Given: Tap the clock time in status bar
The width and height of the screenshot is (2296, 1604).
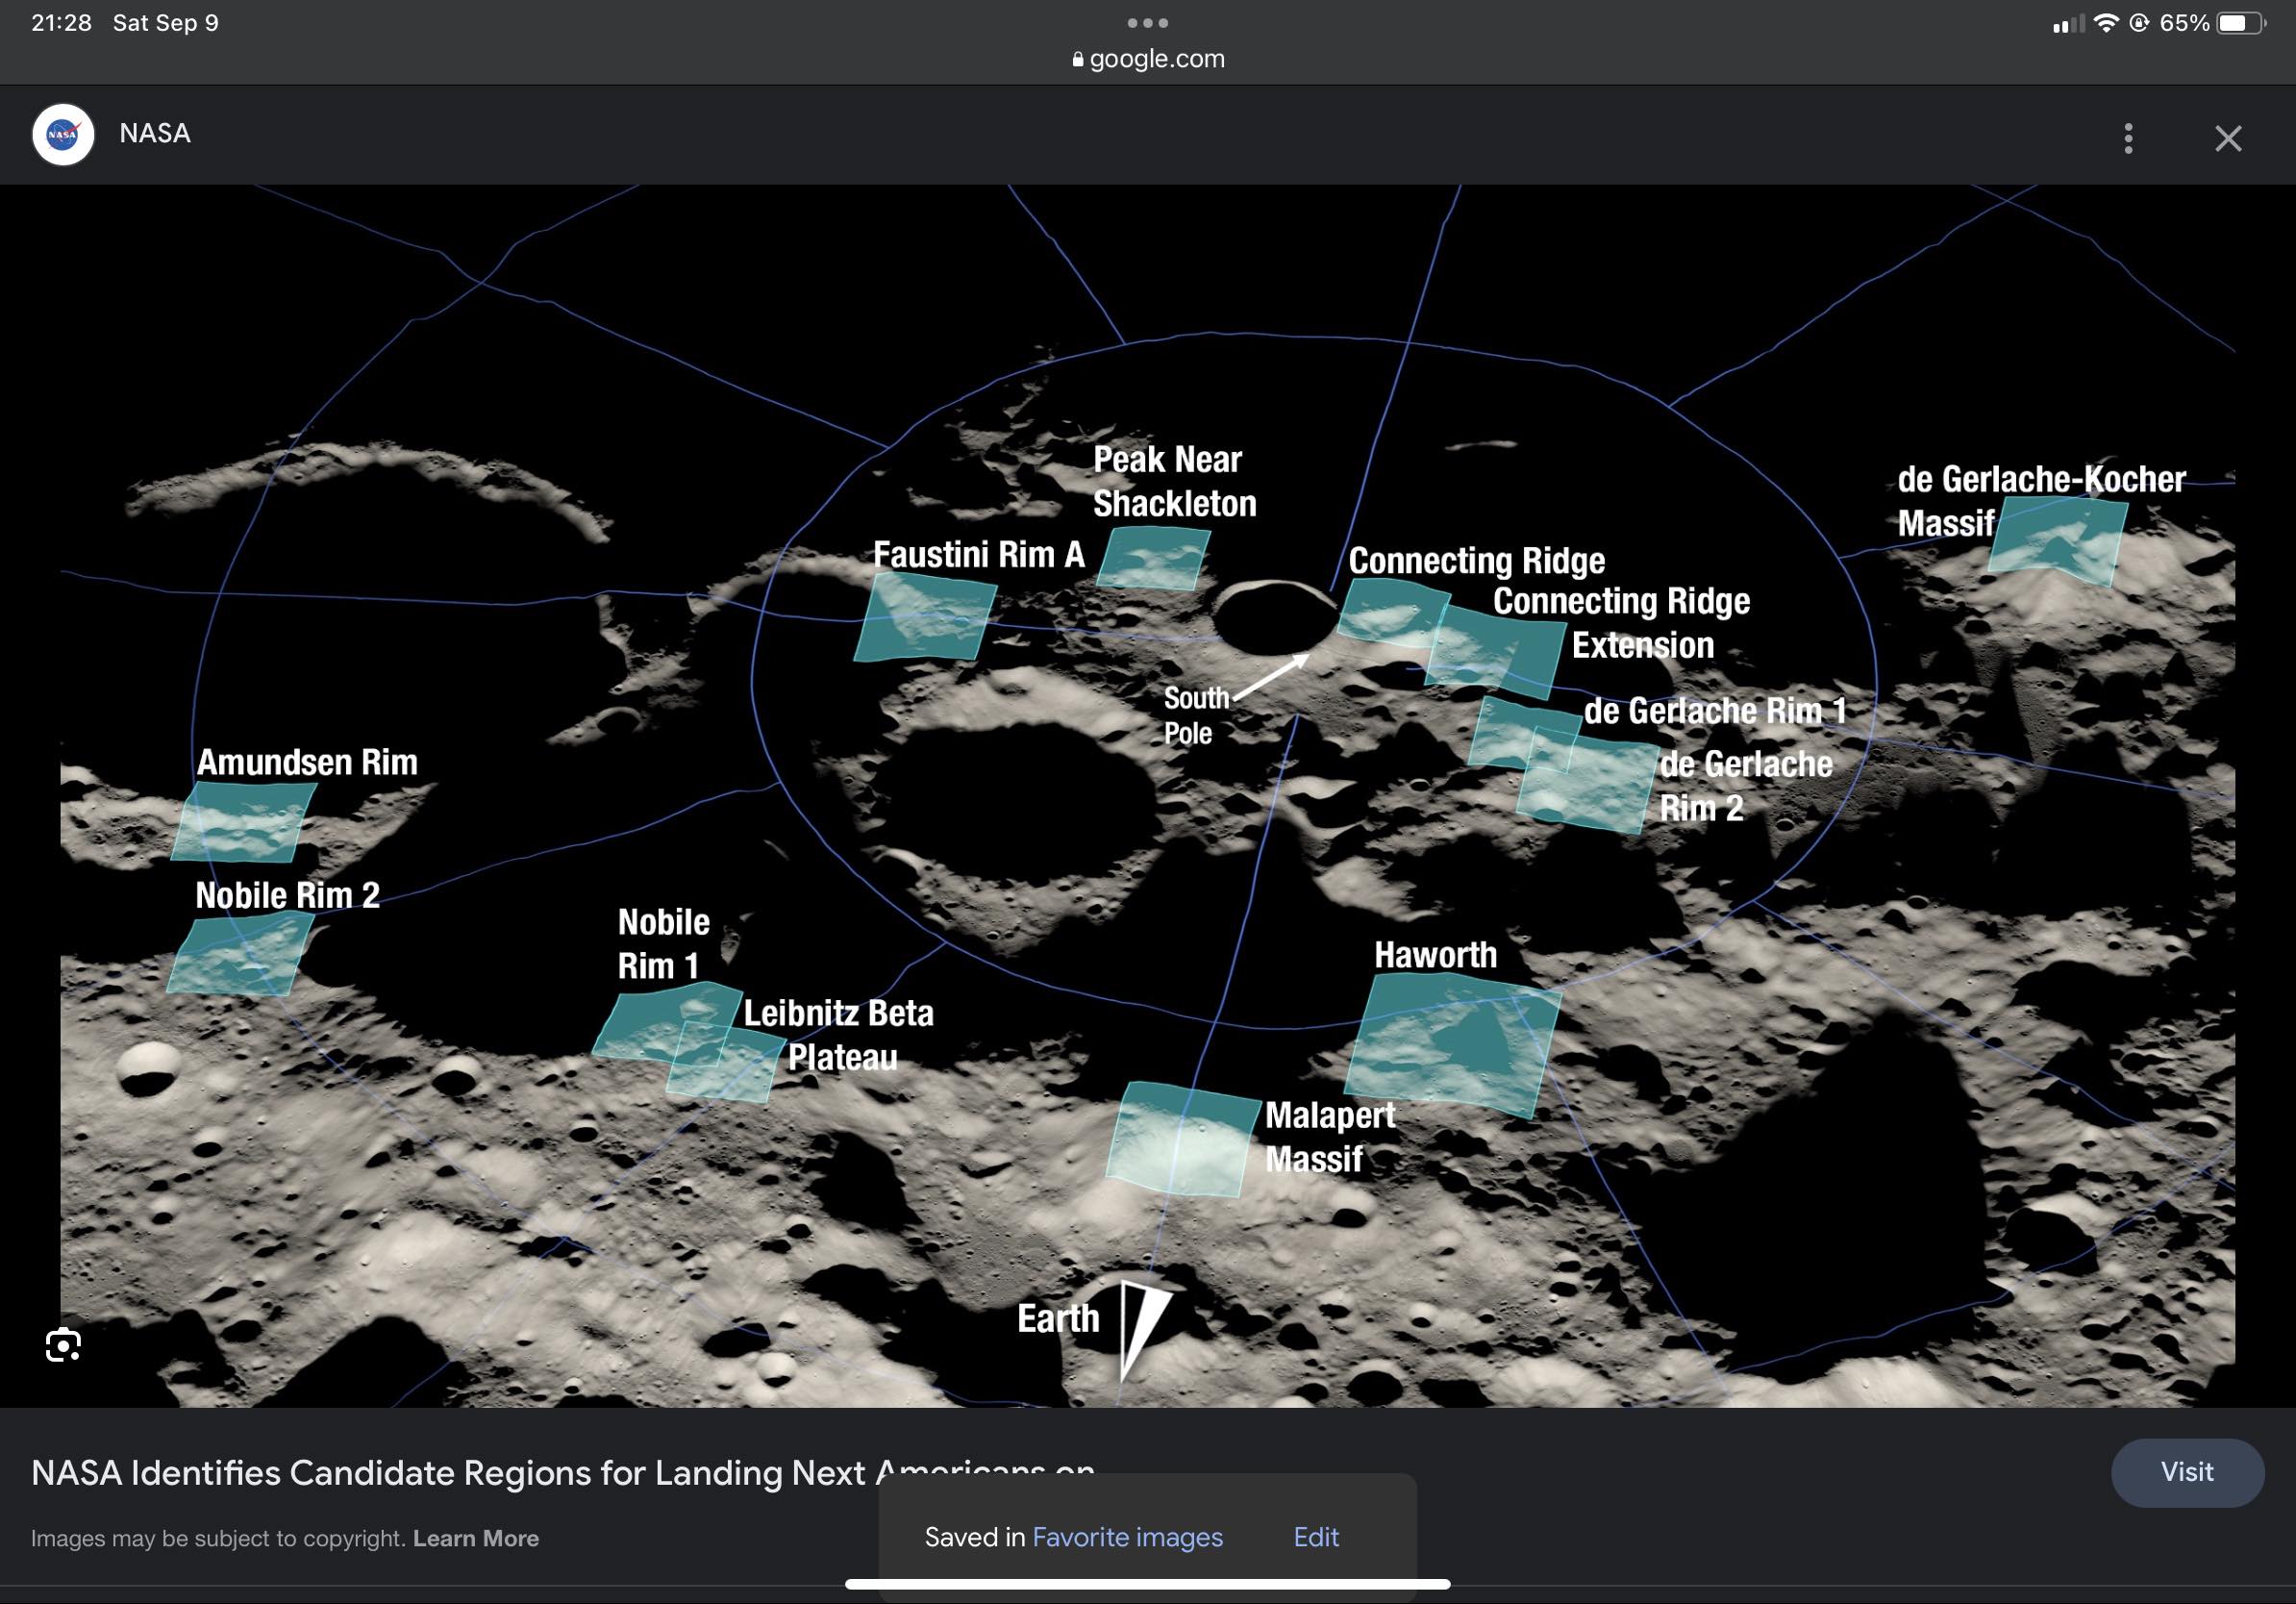Looking at the screenshot, I should pyautogui.click(x=61, y=23).
